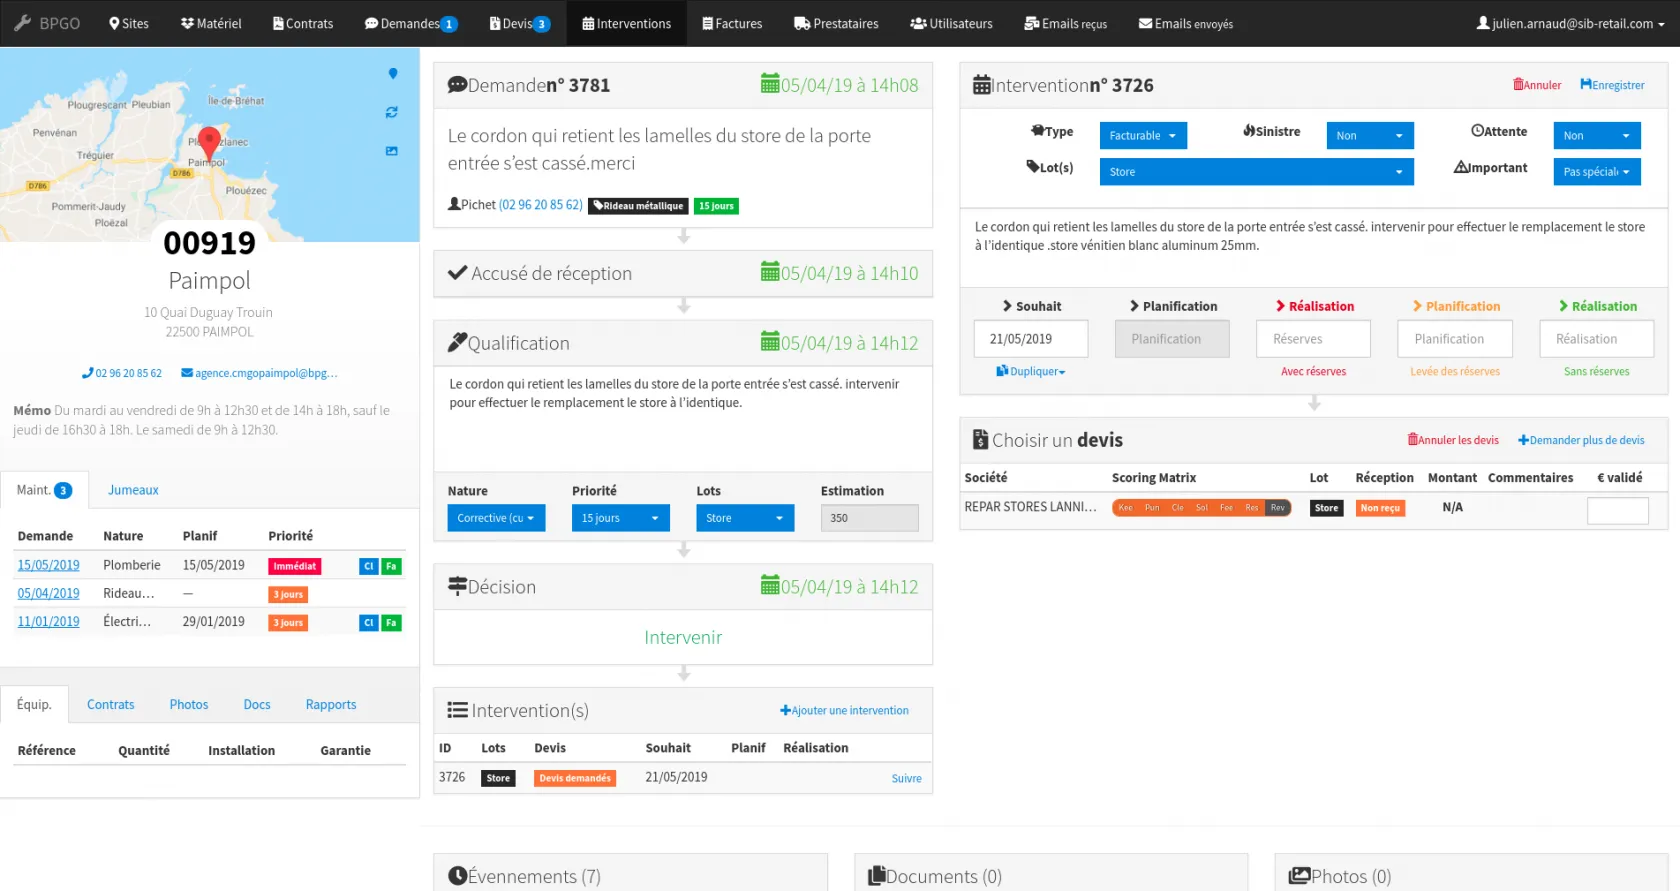The image size is (1680, 891).
Task: Click the picture icon on the map
Action: tap(392, 151)
